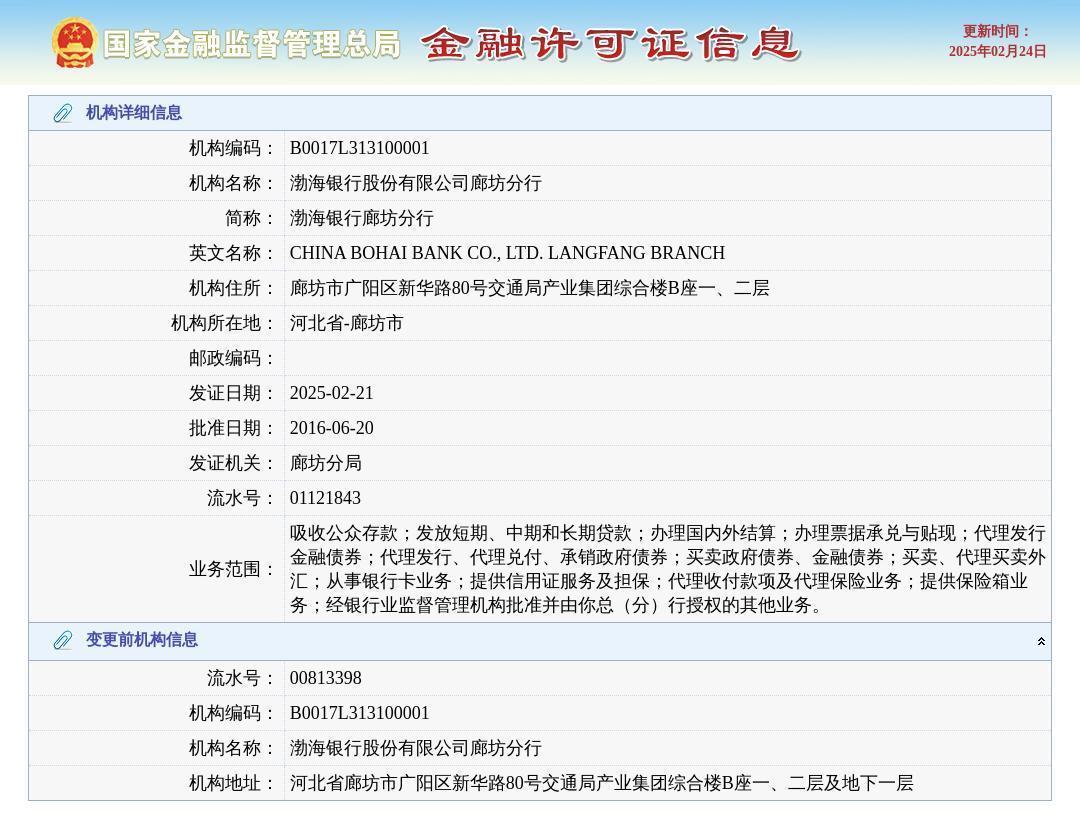Image resolution: width=1080 pixels, height=813 pixels.
Task: Collapse the 变更前机构信息 section
Action: click(x=1041, y=641)
